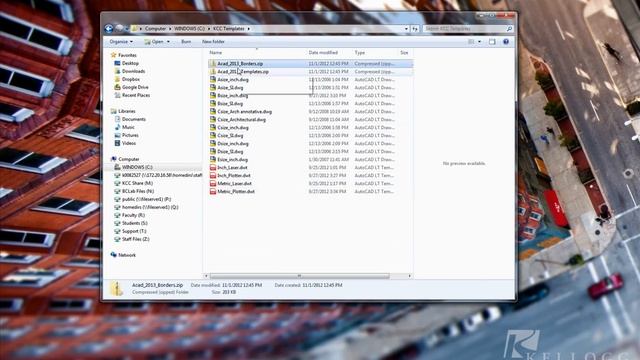The width and height of the screenshot is (640, 360).
Task: Click the Asize_inch.dwg drawing icon
Action: (213, 79)
